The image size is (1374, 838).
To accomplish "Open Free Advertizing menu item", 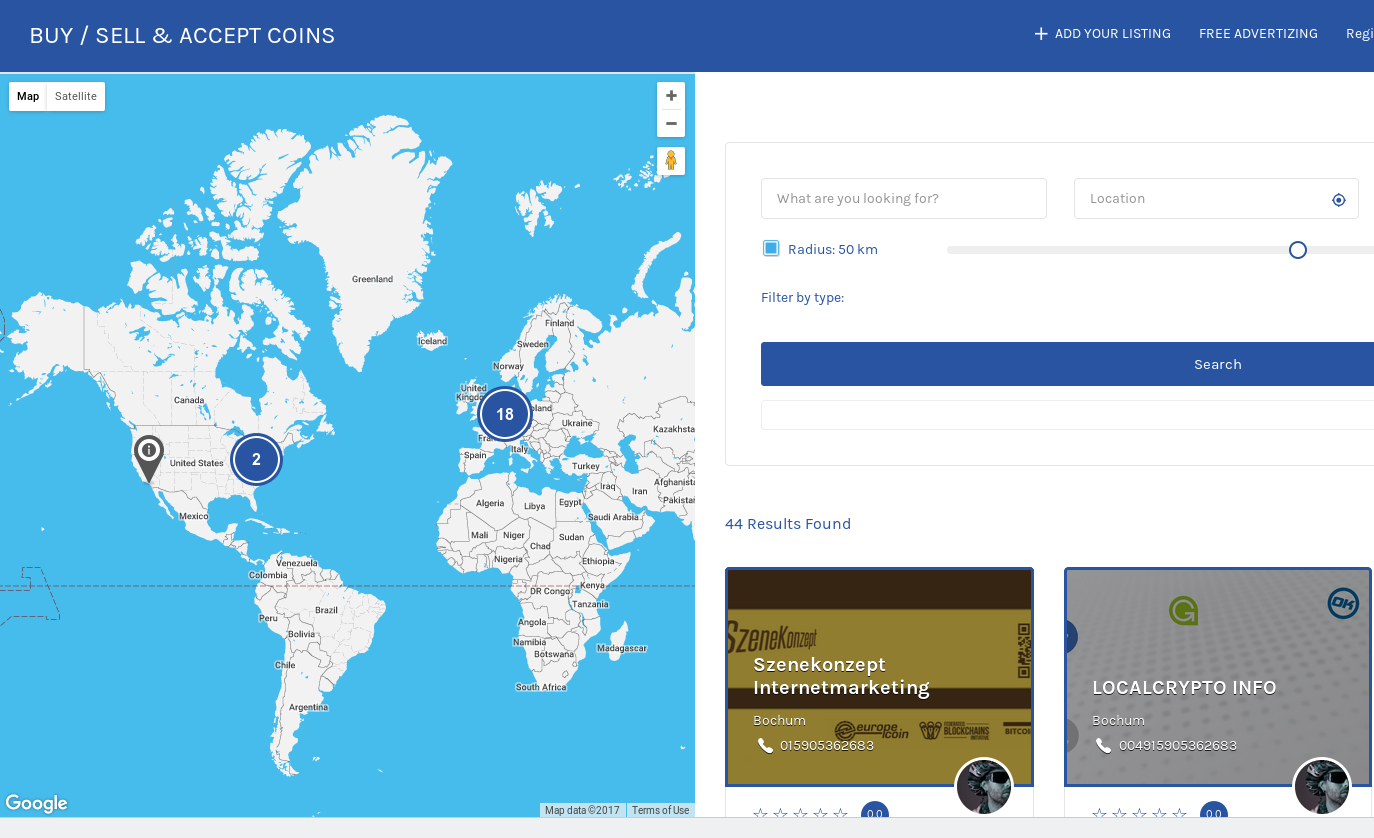I will 1258,34.
